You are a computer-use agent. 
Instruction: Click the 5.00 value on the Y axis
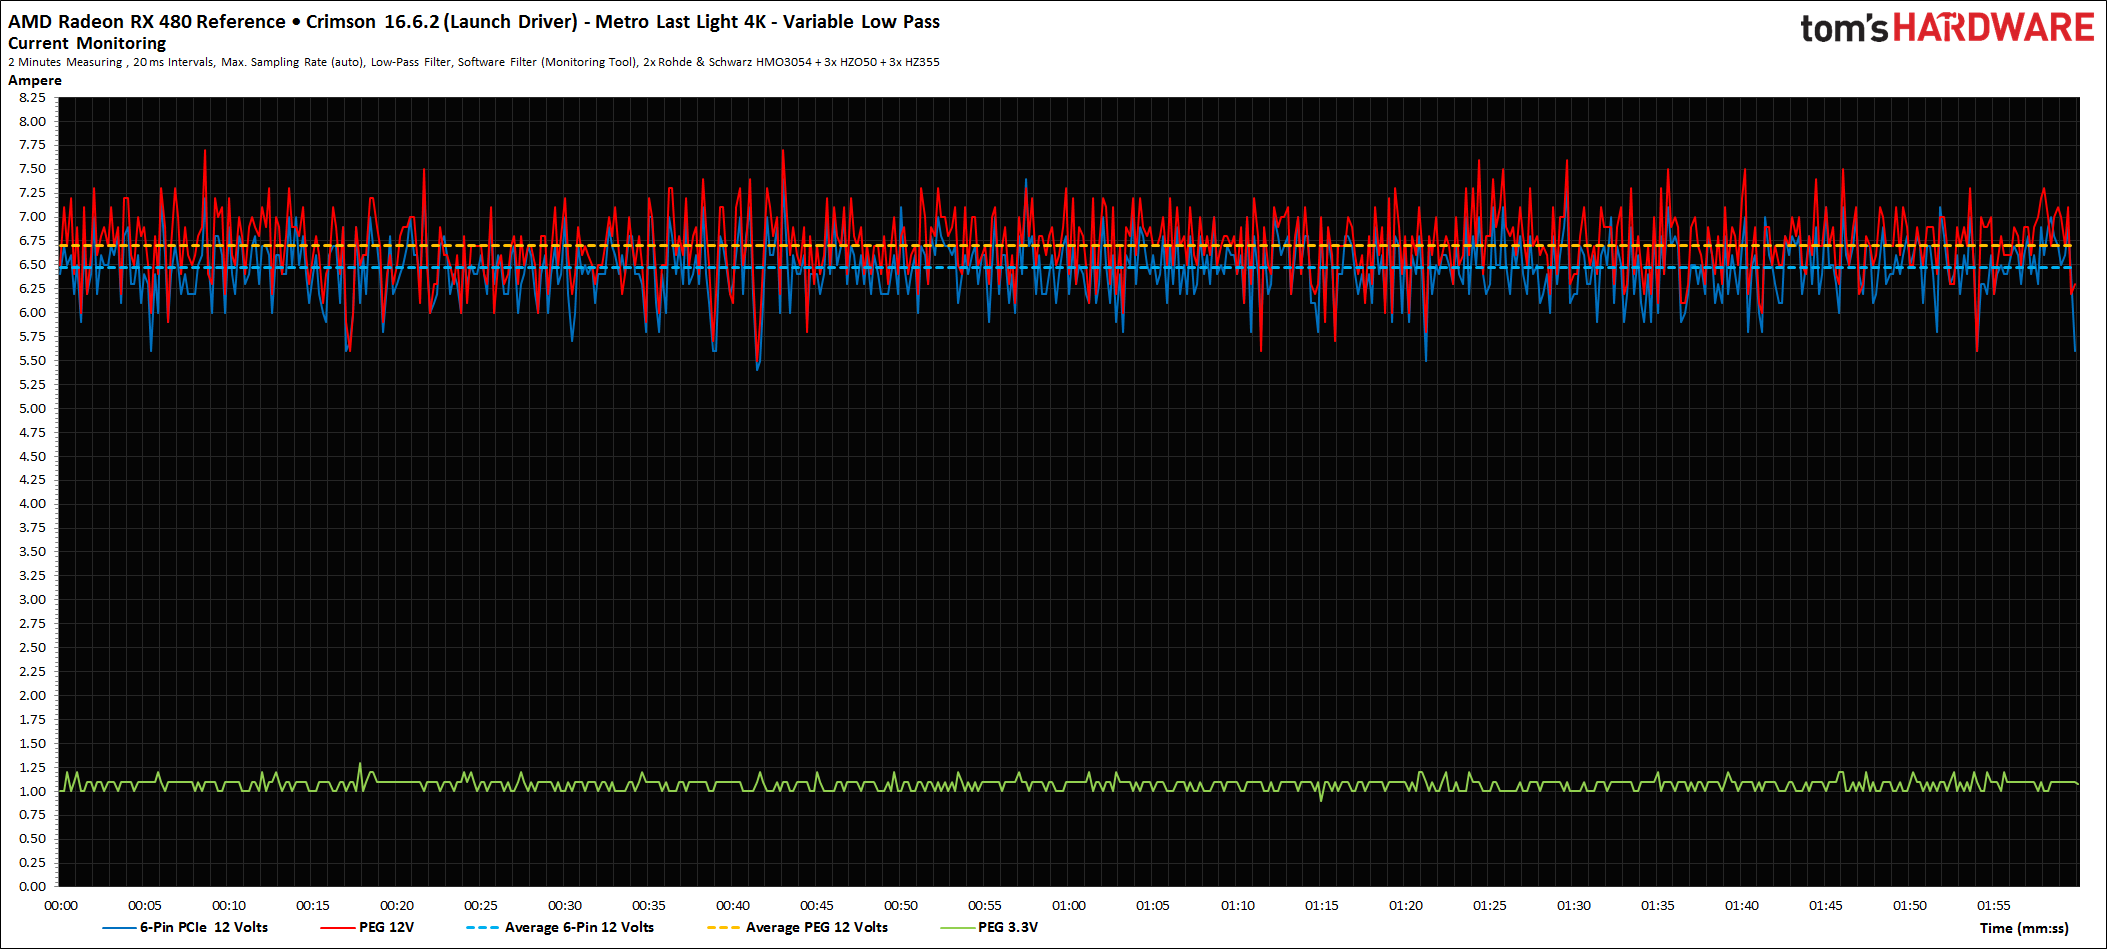pyautogui.click(x=32, y=408)
